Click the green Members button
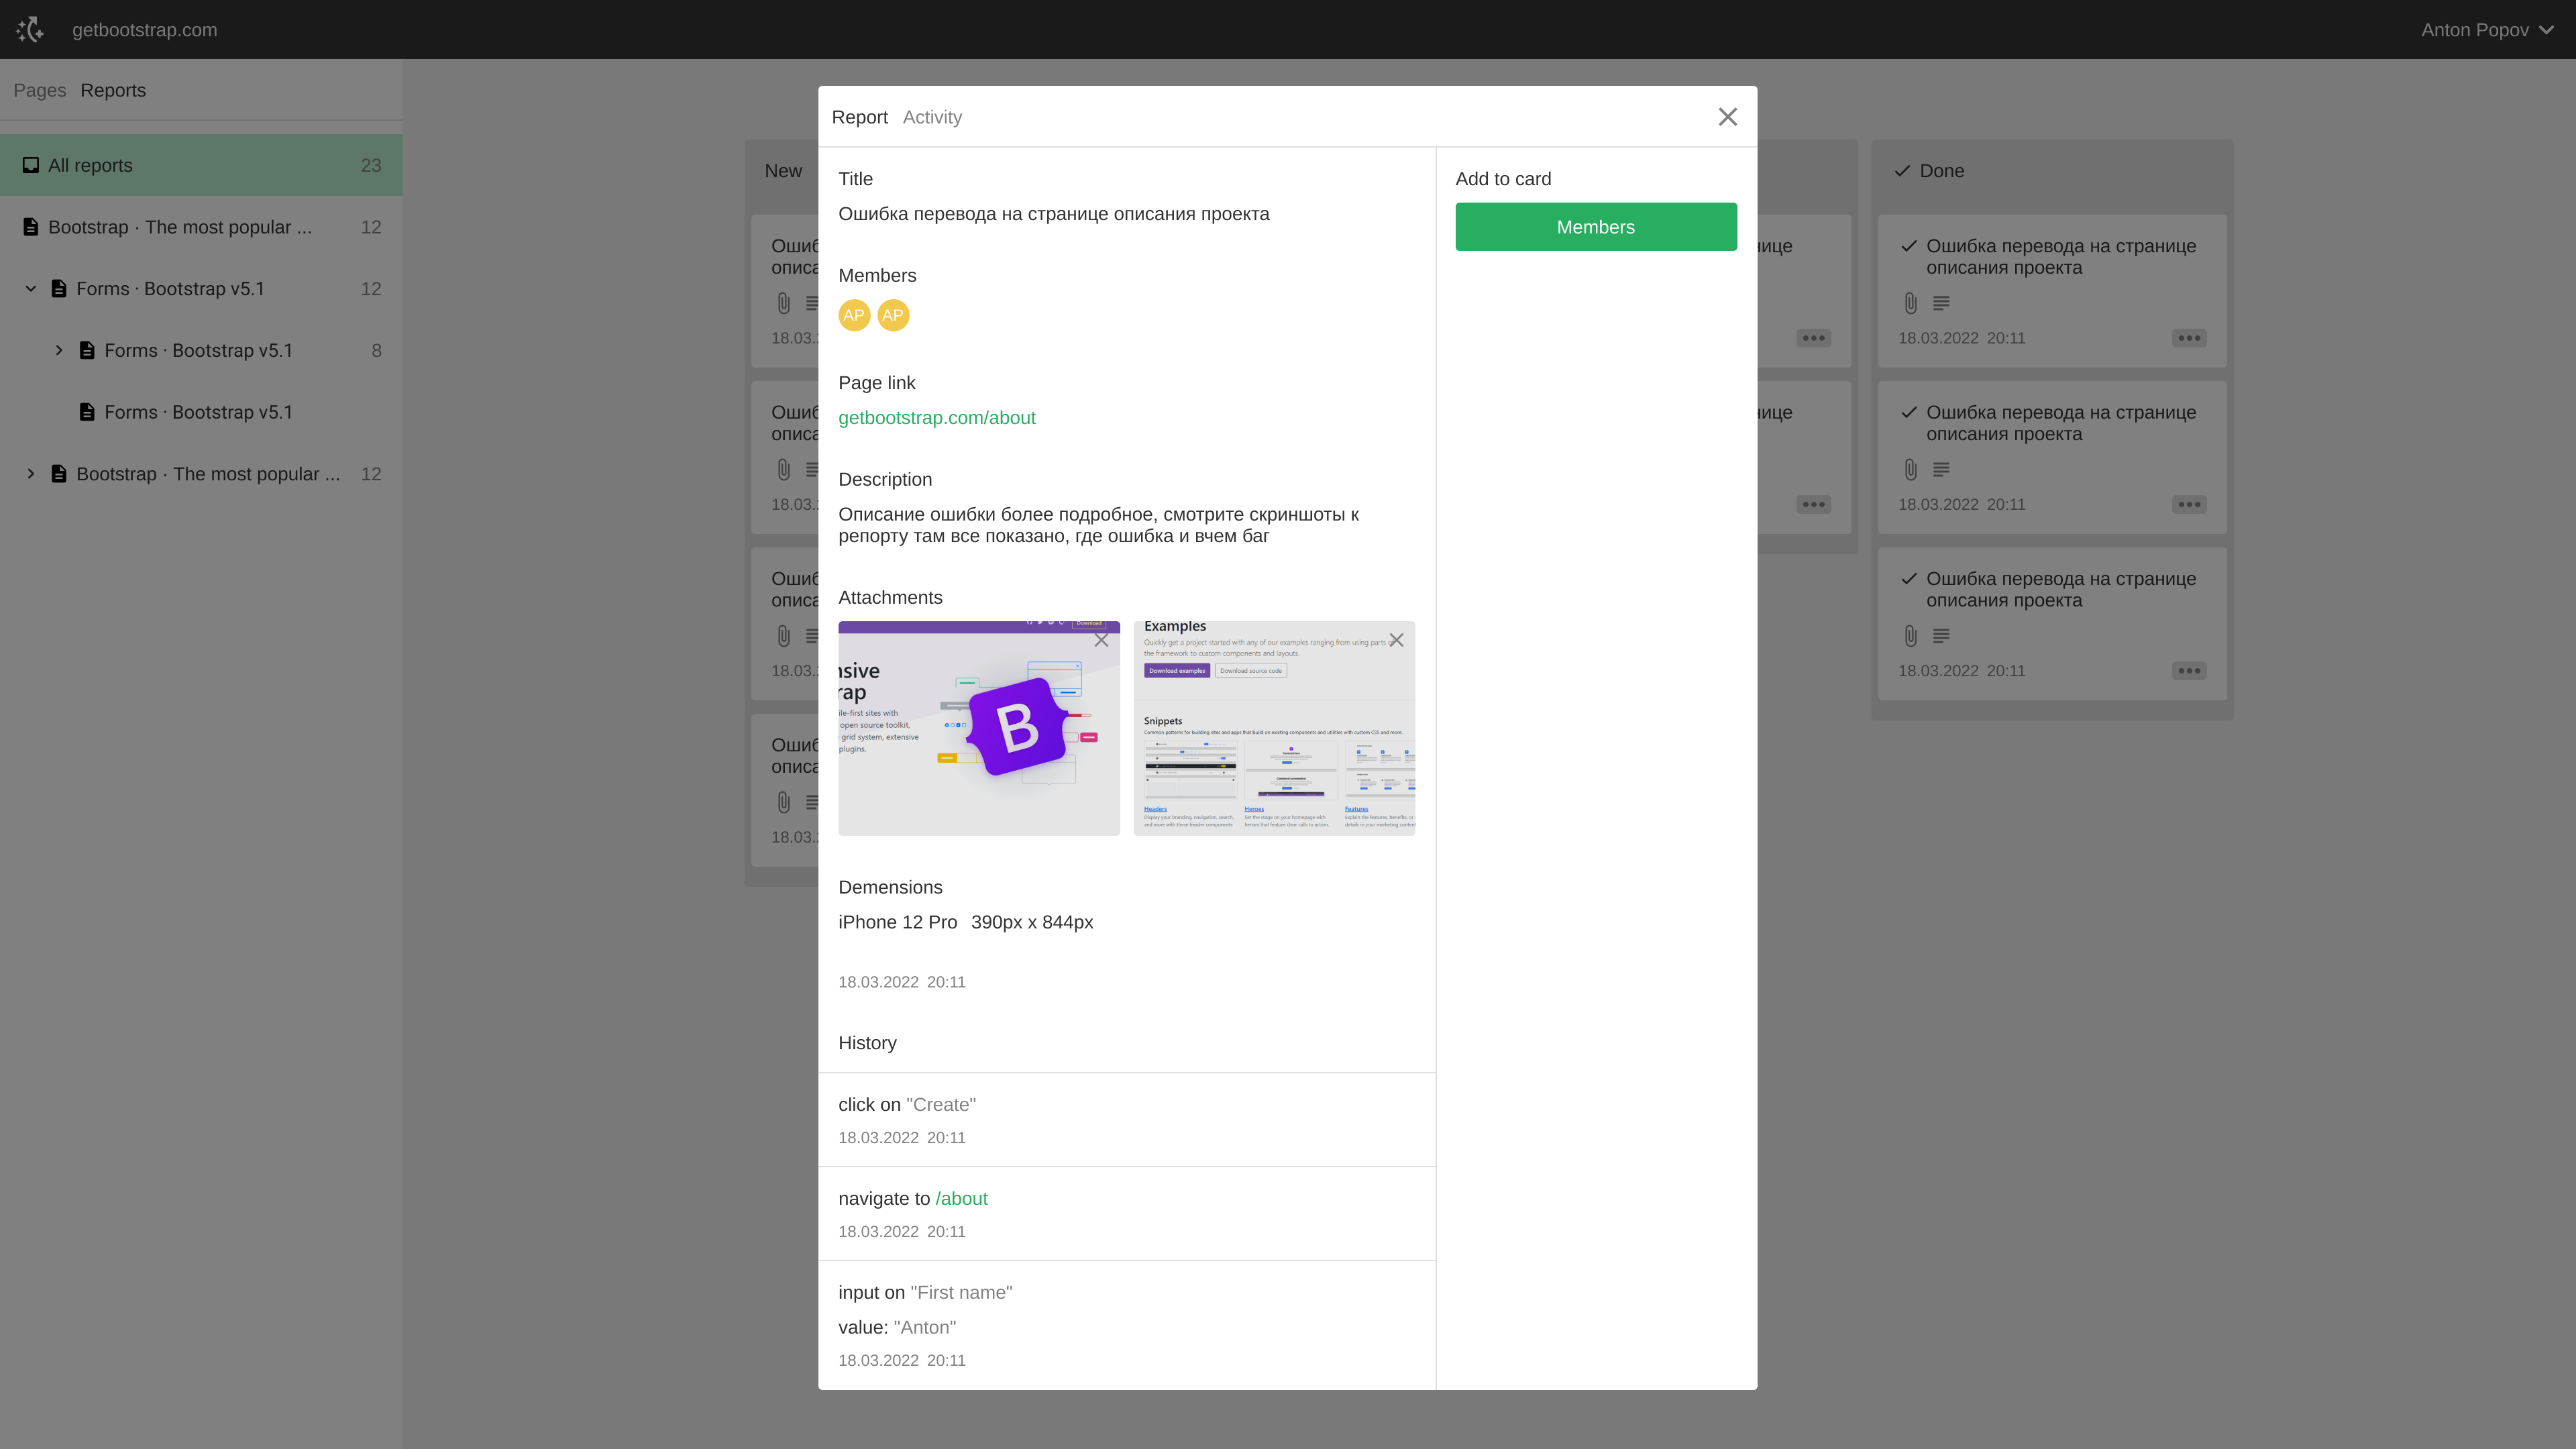Image resolution: width=2576 pixels, height=1449 pixels. 1595,226
